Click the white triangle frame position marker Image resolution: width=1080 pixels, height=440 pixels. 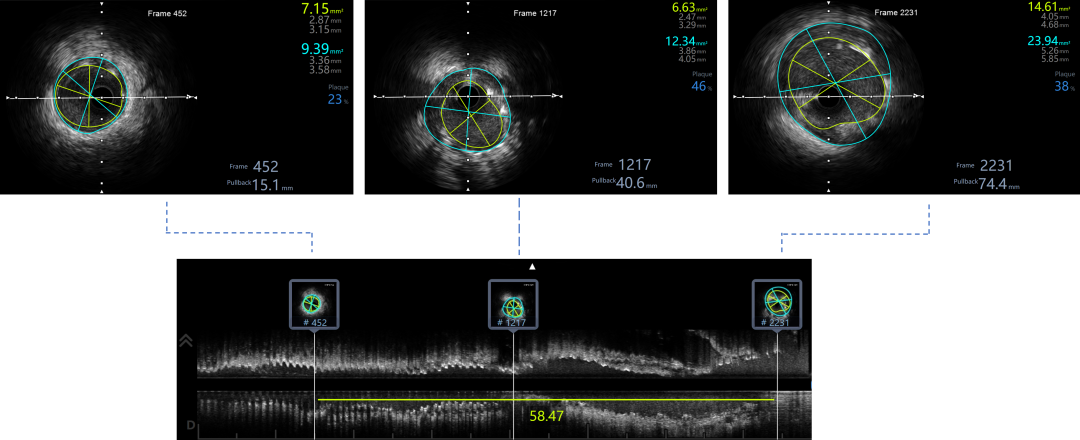[x=533, y=267]
